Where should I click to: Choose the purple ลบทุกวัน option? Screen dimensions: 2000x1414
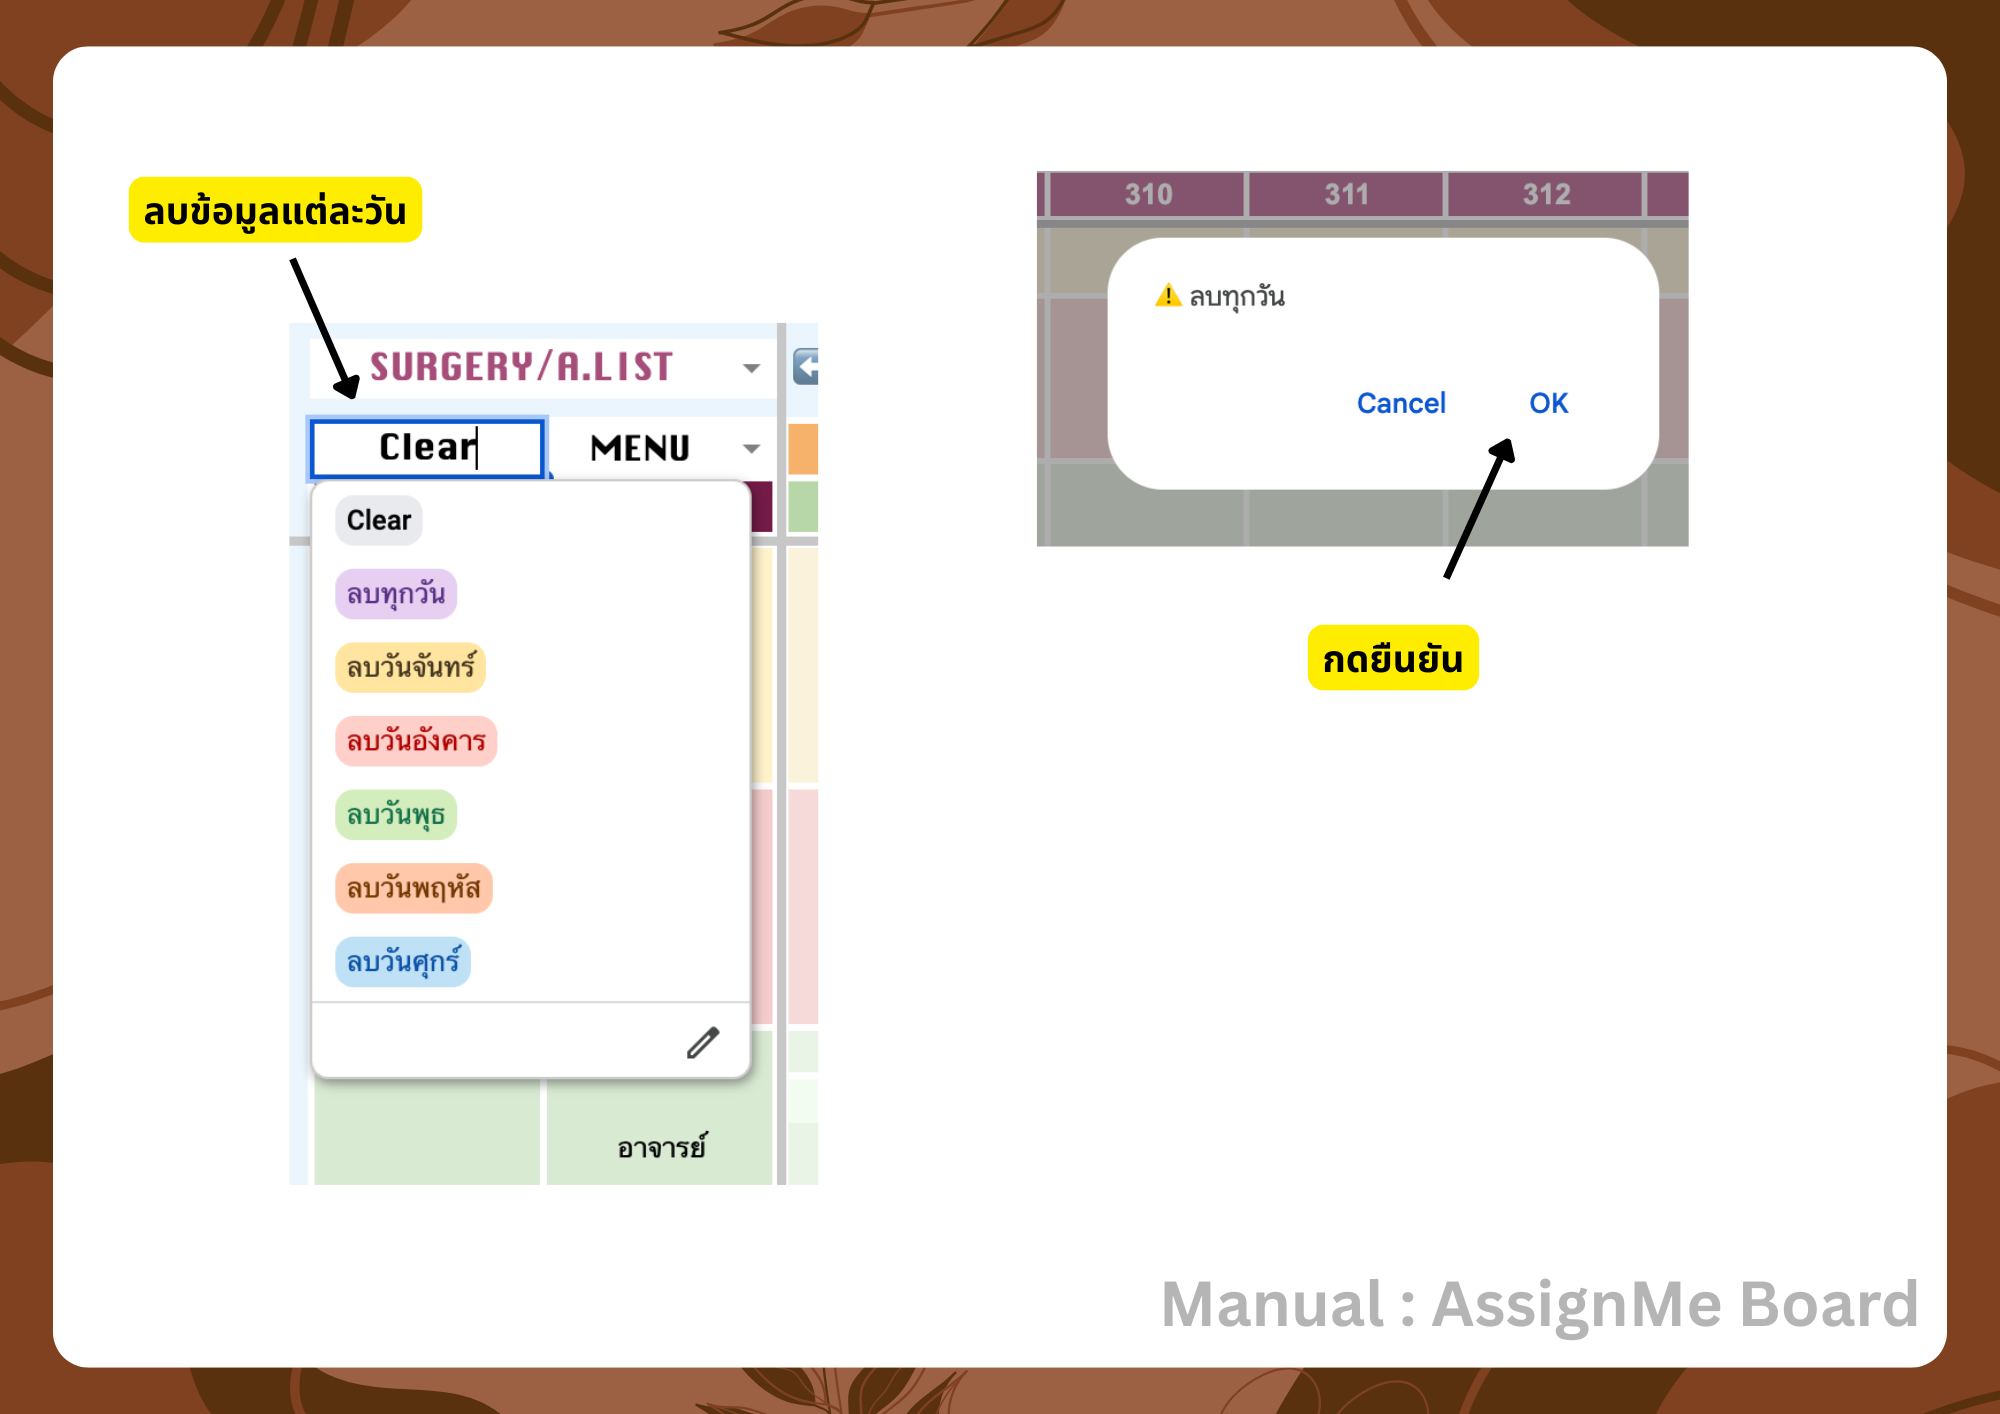[396, 594]
